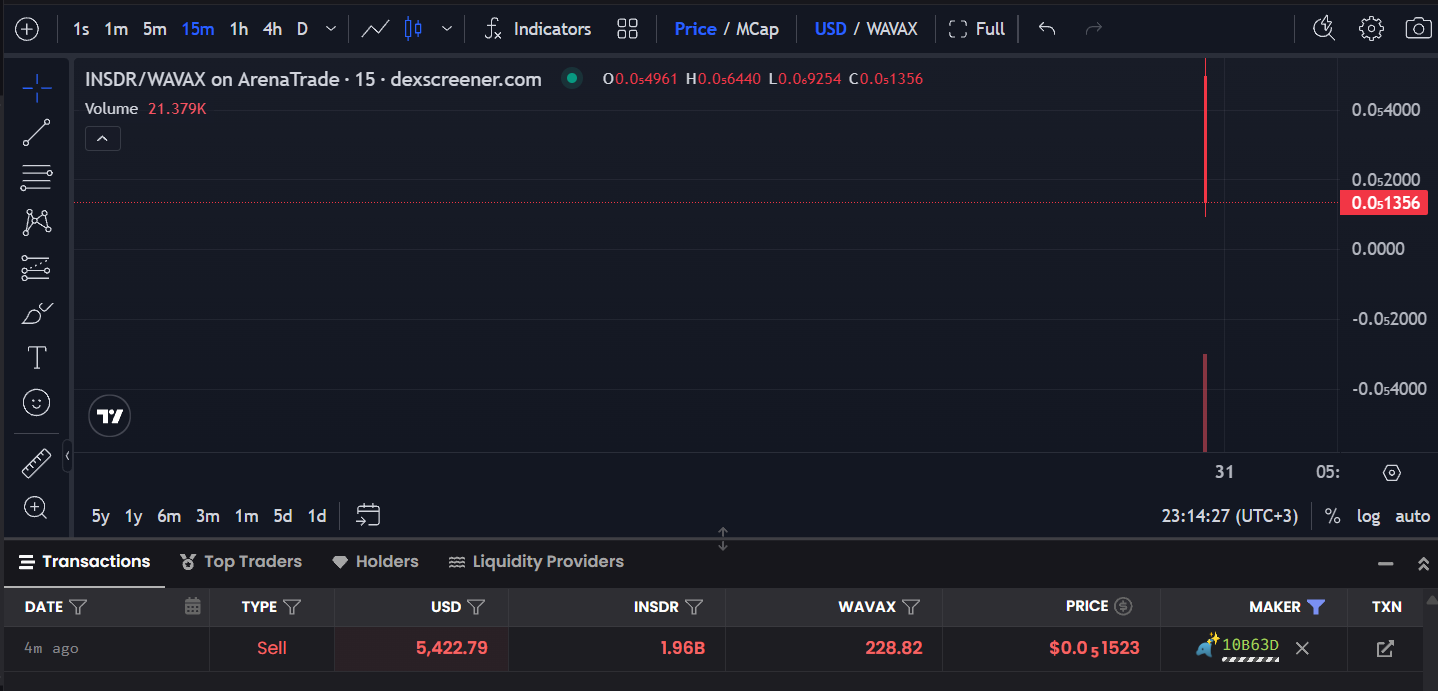
Task: Select the trend line drawing tool
Action: point(37,132)
